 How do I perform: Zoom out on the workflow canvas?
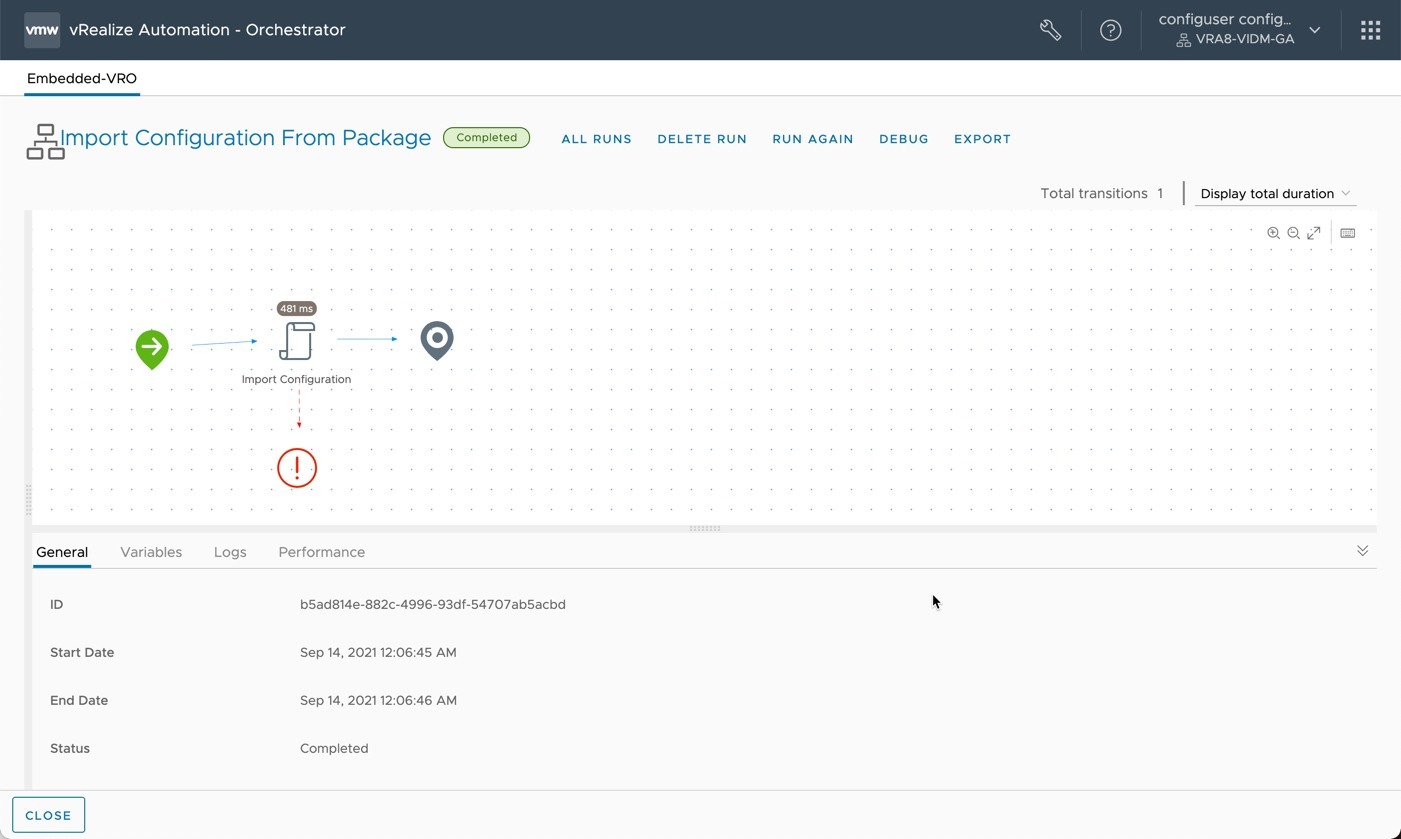pos(1293,233)
